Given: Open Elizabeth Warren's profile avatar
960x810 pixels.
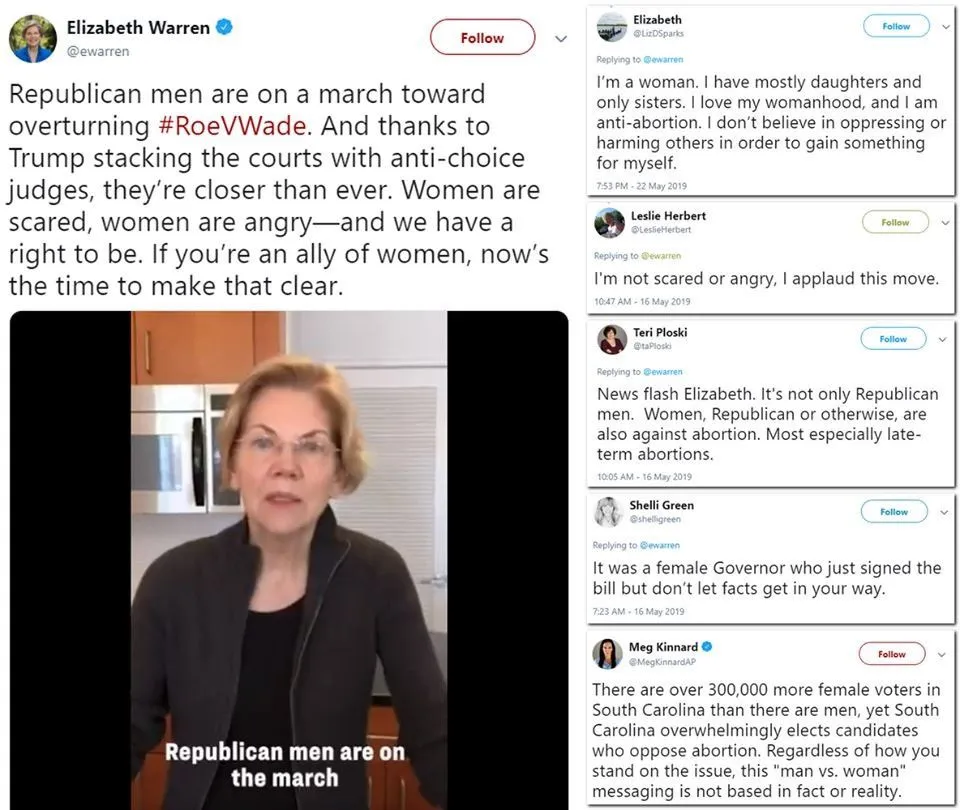Looking at the screenshot, I should click(33, 40).
